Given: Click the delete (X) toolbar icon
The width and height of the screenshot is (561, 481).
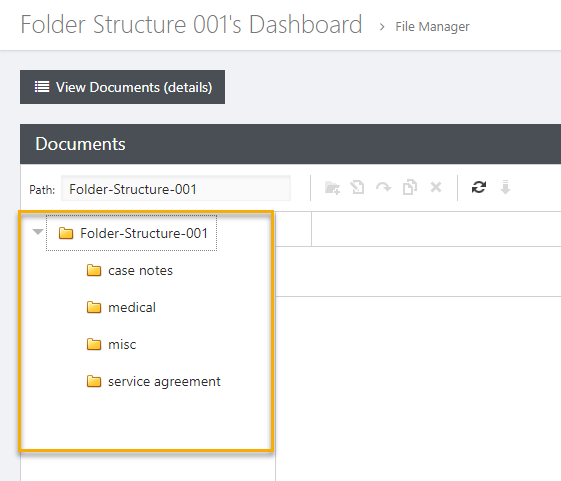Looking at the screenshot, I should (x=436, y=187).
